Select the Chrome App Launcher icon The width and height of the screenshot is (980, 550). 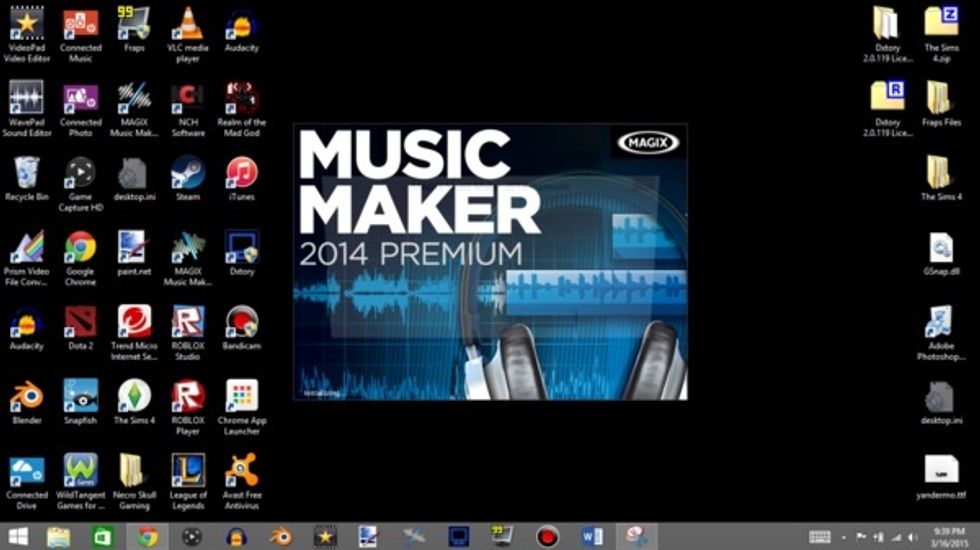[x=242, y=407]
